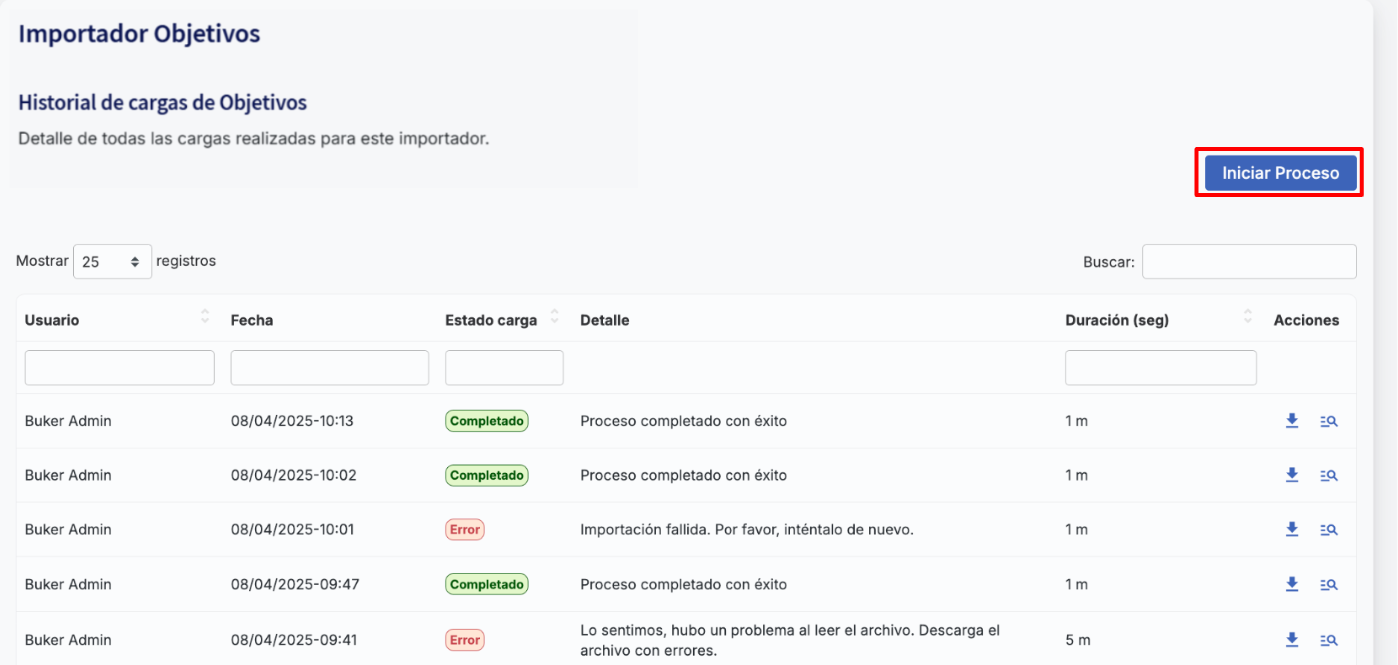Download error file for the 08/04/2025-10:01 upload

point(1291,529)
